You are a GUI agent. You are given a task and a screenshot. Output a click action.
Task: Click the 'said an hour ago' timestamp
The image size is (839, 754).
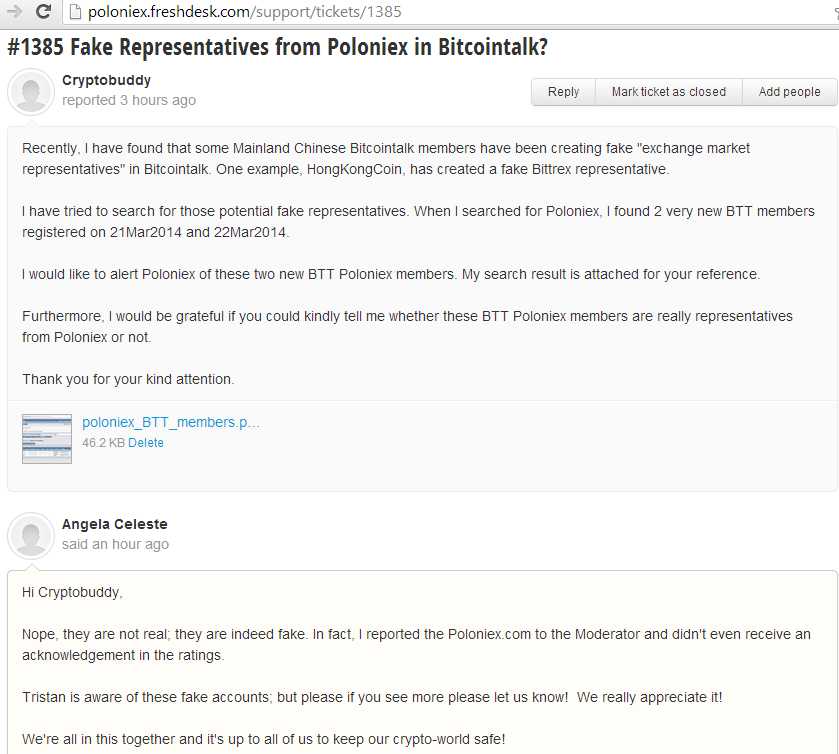[x=116, y=544]
